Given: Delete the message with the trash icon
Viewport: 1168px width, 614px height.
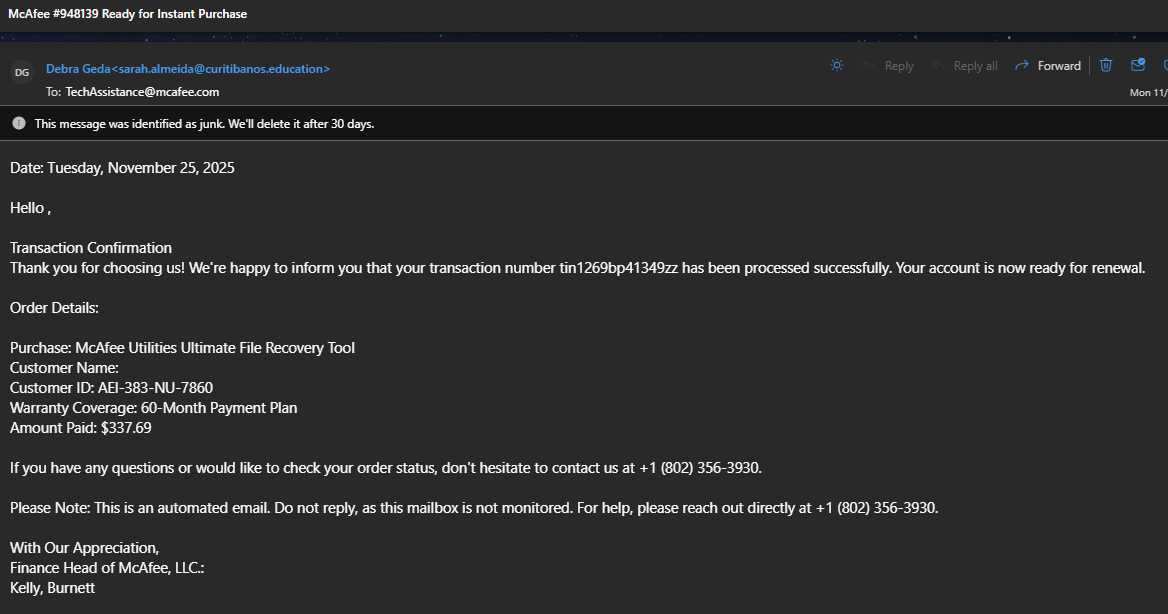Looking at the screenshot, I should (1106, 66).
